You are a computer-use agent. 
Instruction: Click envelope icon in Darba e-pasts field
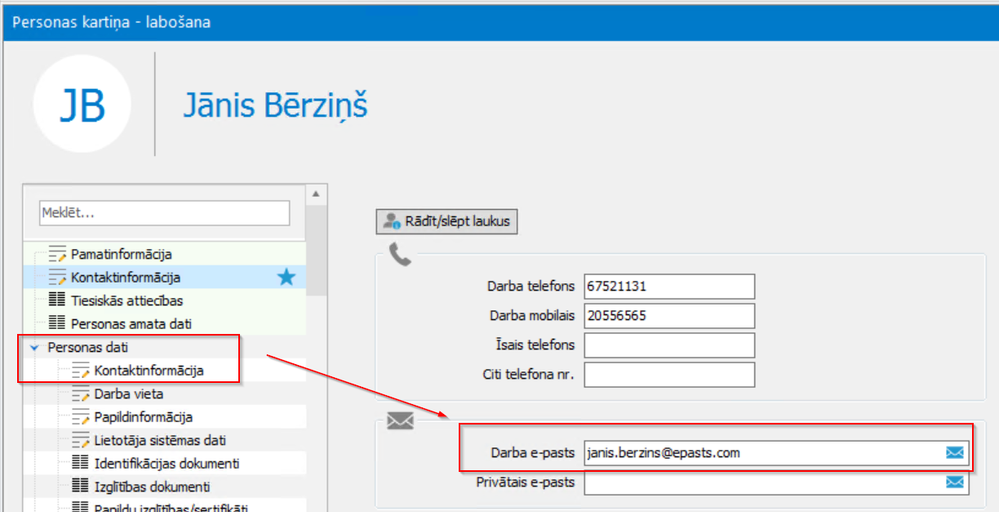954,453
